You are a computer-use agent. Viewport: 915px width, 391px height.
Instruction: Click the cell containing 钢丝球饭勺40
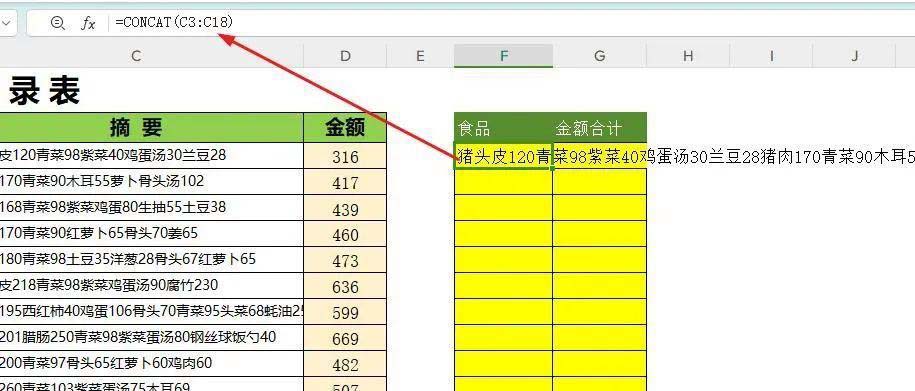pos(151,337)
